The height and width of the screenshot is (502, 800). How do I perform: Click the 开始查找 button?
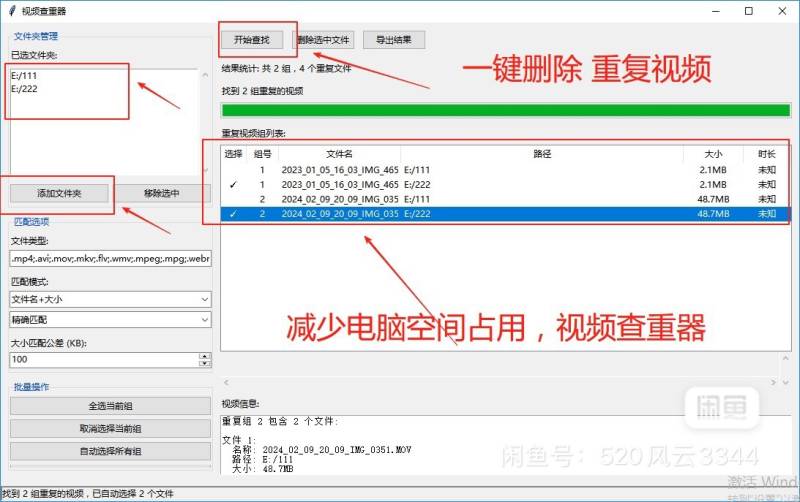point(252,40)
